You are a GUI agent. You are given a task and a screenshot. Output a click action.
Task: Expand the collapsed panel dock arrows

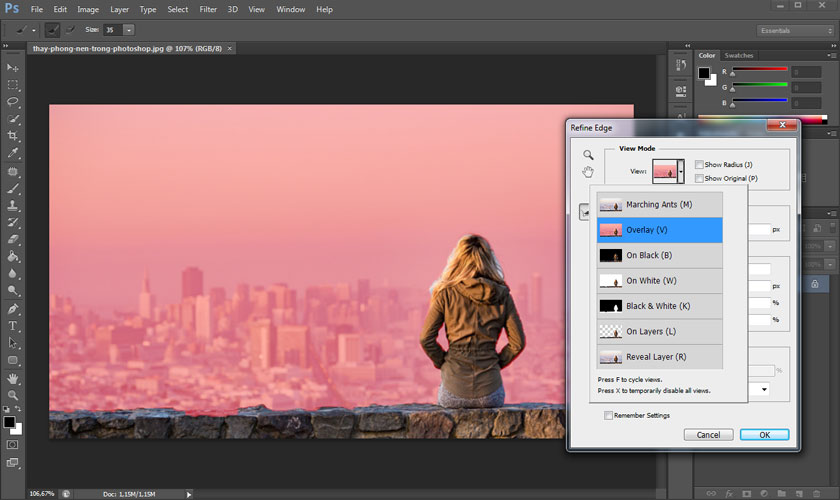(x=688, y=46)
